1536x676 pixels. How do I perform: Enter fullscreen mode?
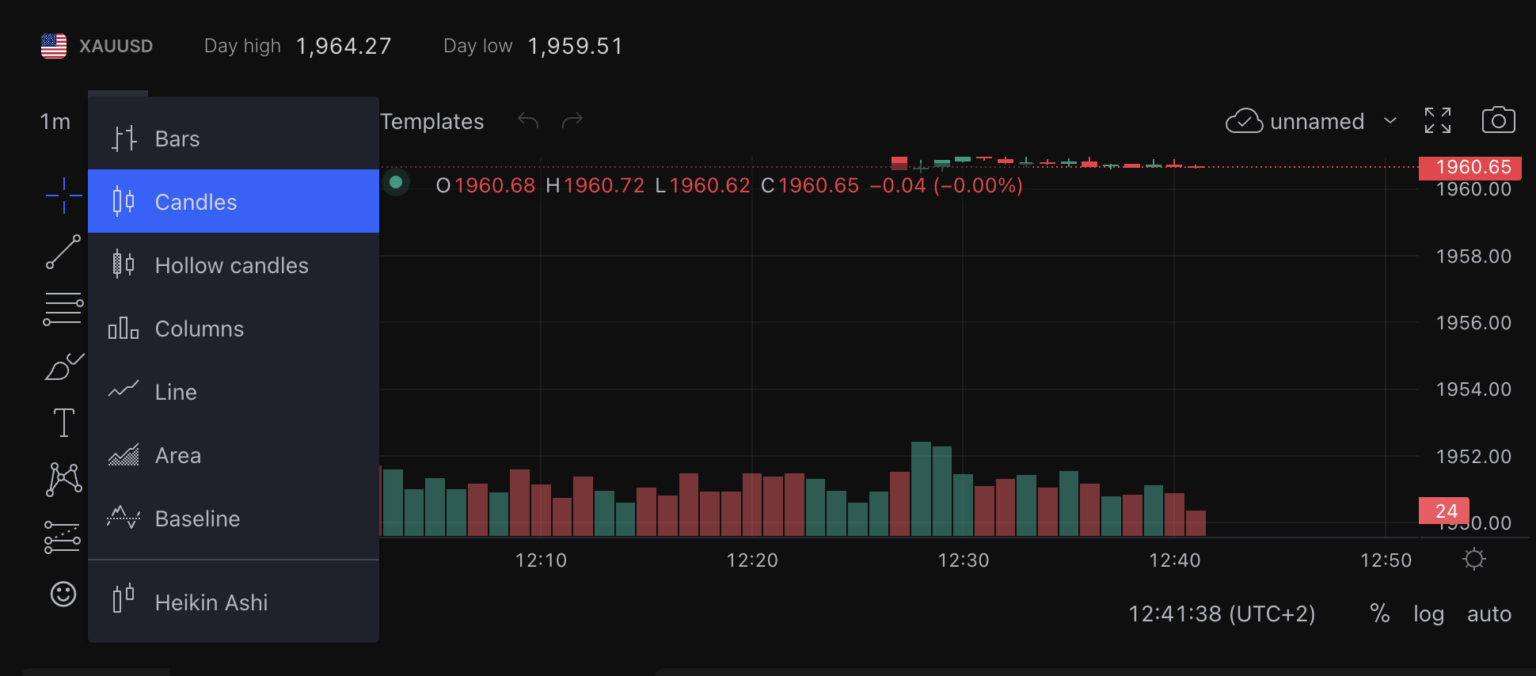(1437, 120)
